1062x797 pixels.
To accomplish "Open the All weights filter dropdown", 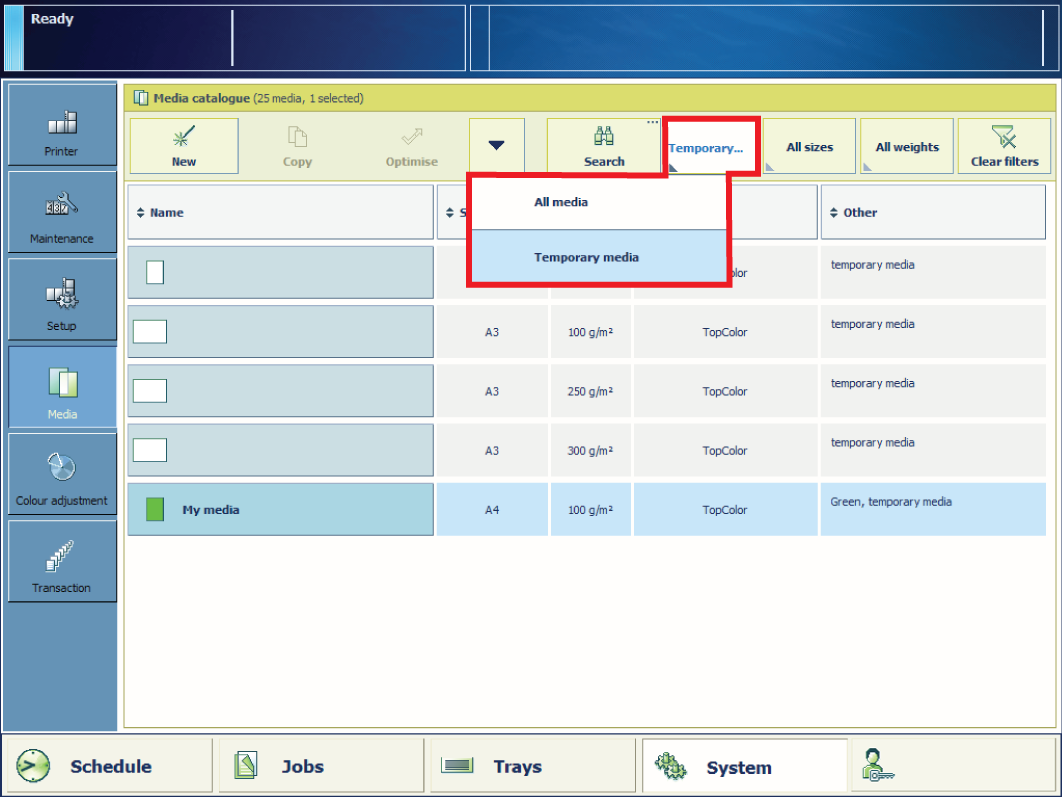I will pos(906,147).
